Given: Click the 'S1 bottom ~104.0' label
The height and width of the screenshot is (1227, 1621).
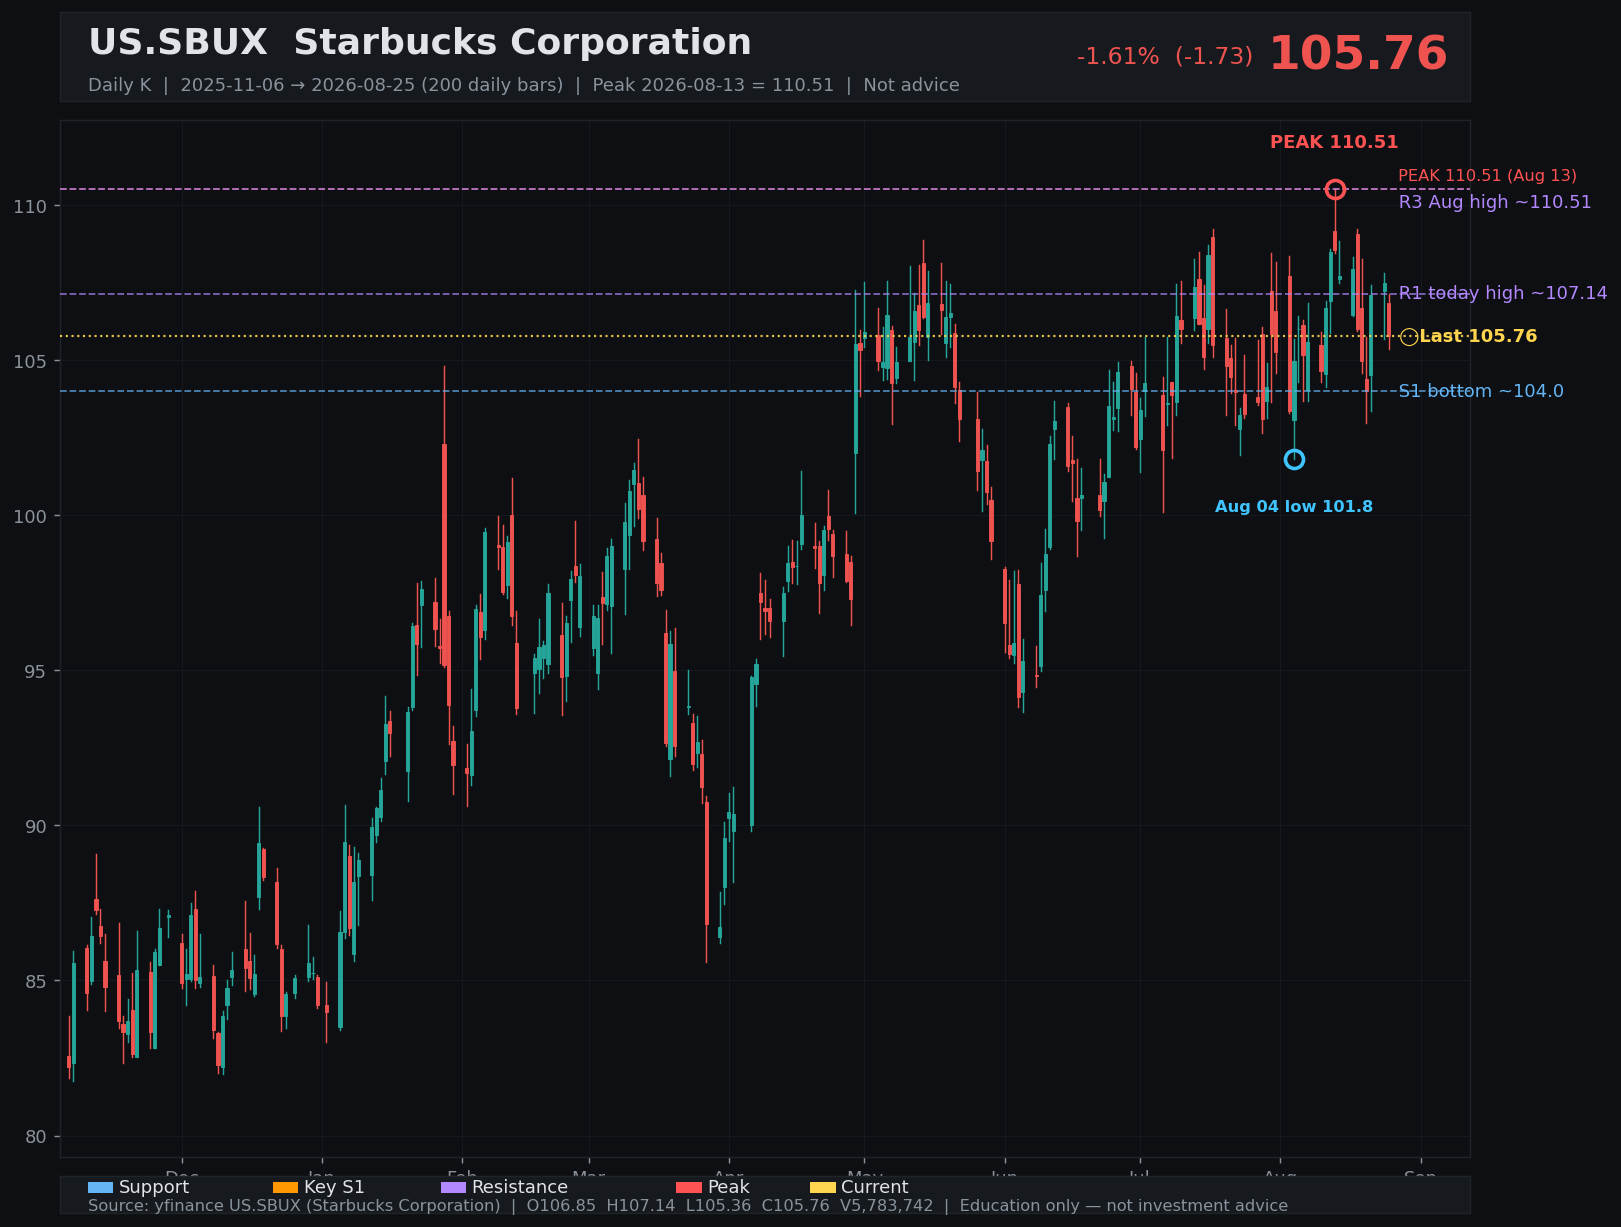Looking at the screenshot, I should pyautogui.click(x=1481, y=391).
